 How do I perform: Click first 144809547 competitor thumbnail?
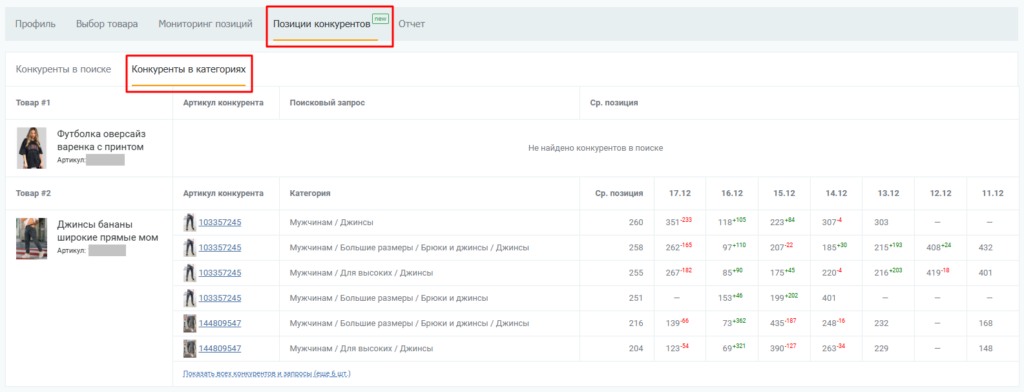[x=189, y=323]
